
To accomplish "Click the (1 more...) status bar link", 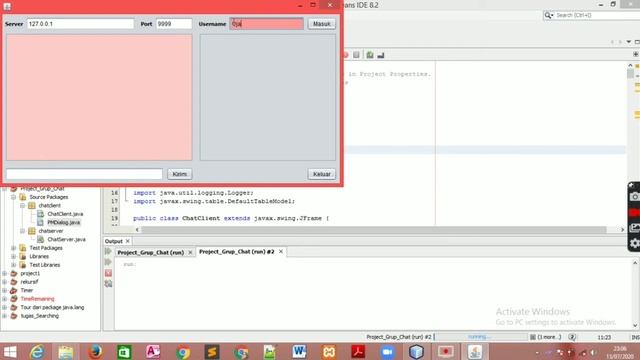I will tap(549, 337).
